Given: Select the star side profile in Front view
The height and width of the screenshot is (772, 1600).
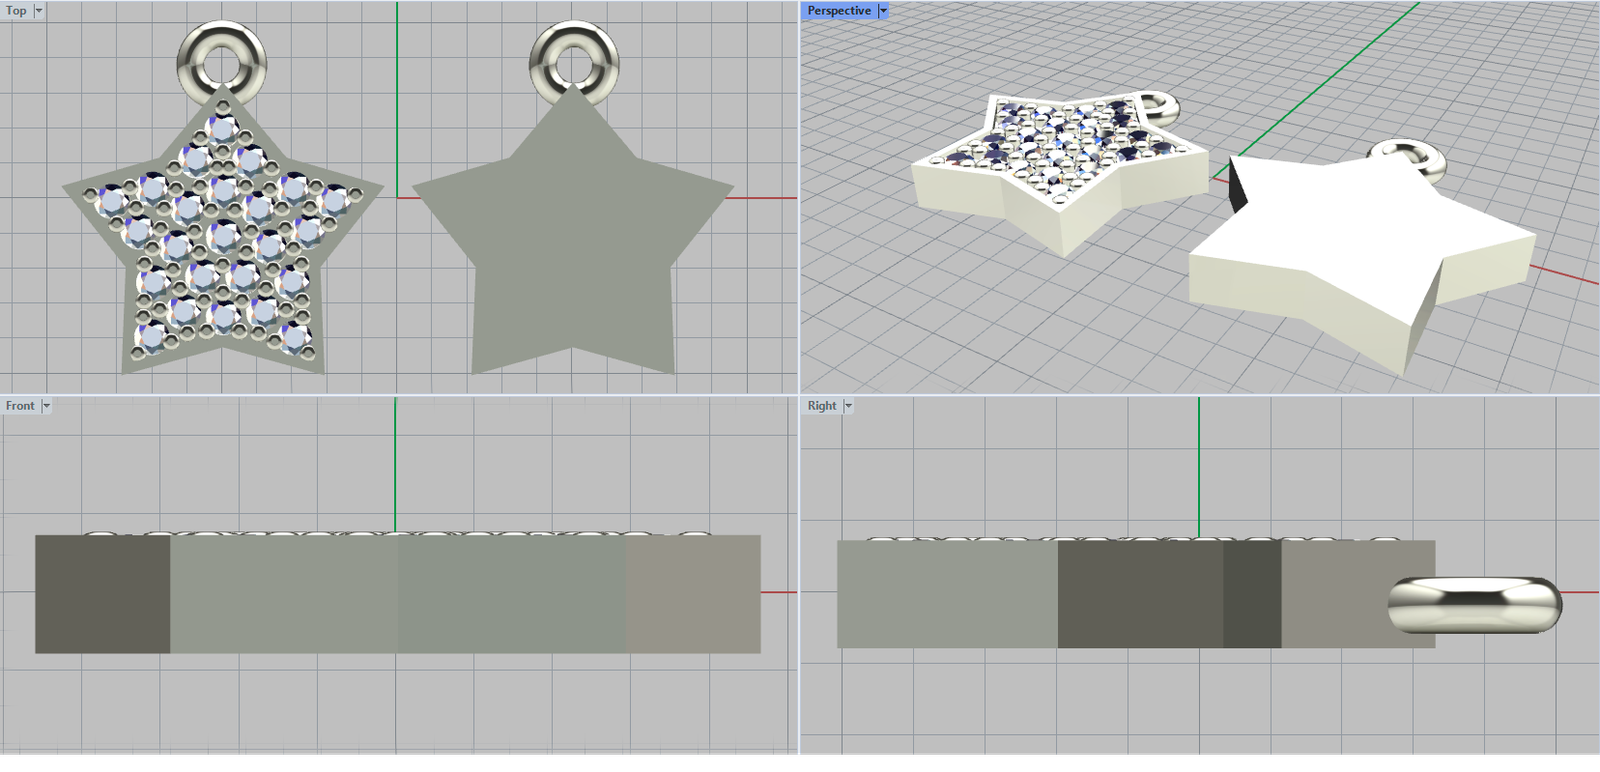Looking at the screenshot, I should [x=398, y=594].
